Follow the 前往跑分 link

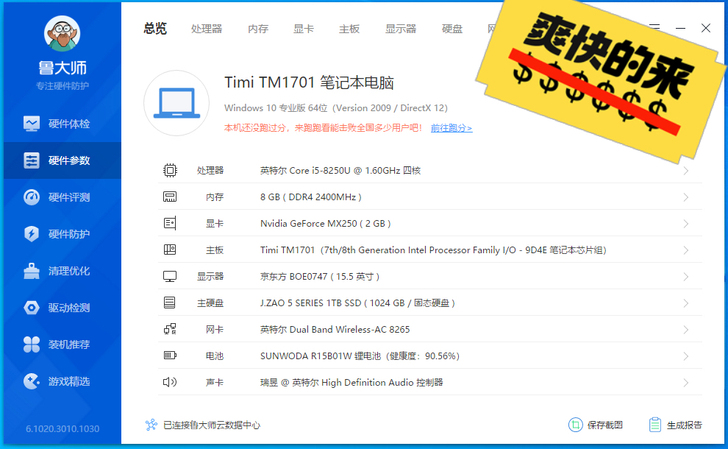click(451, 128)
